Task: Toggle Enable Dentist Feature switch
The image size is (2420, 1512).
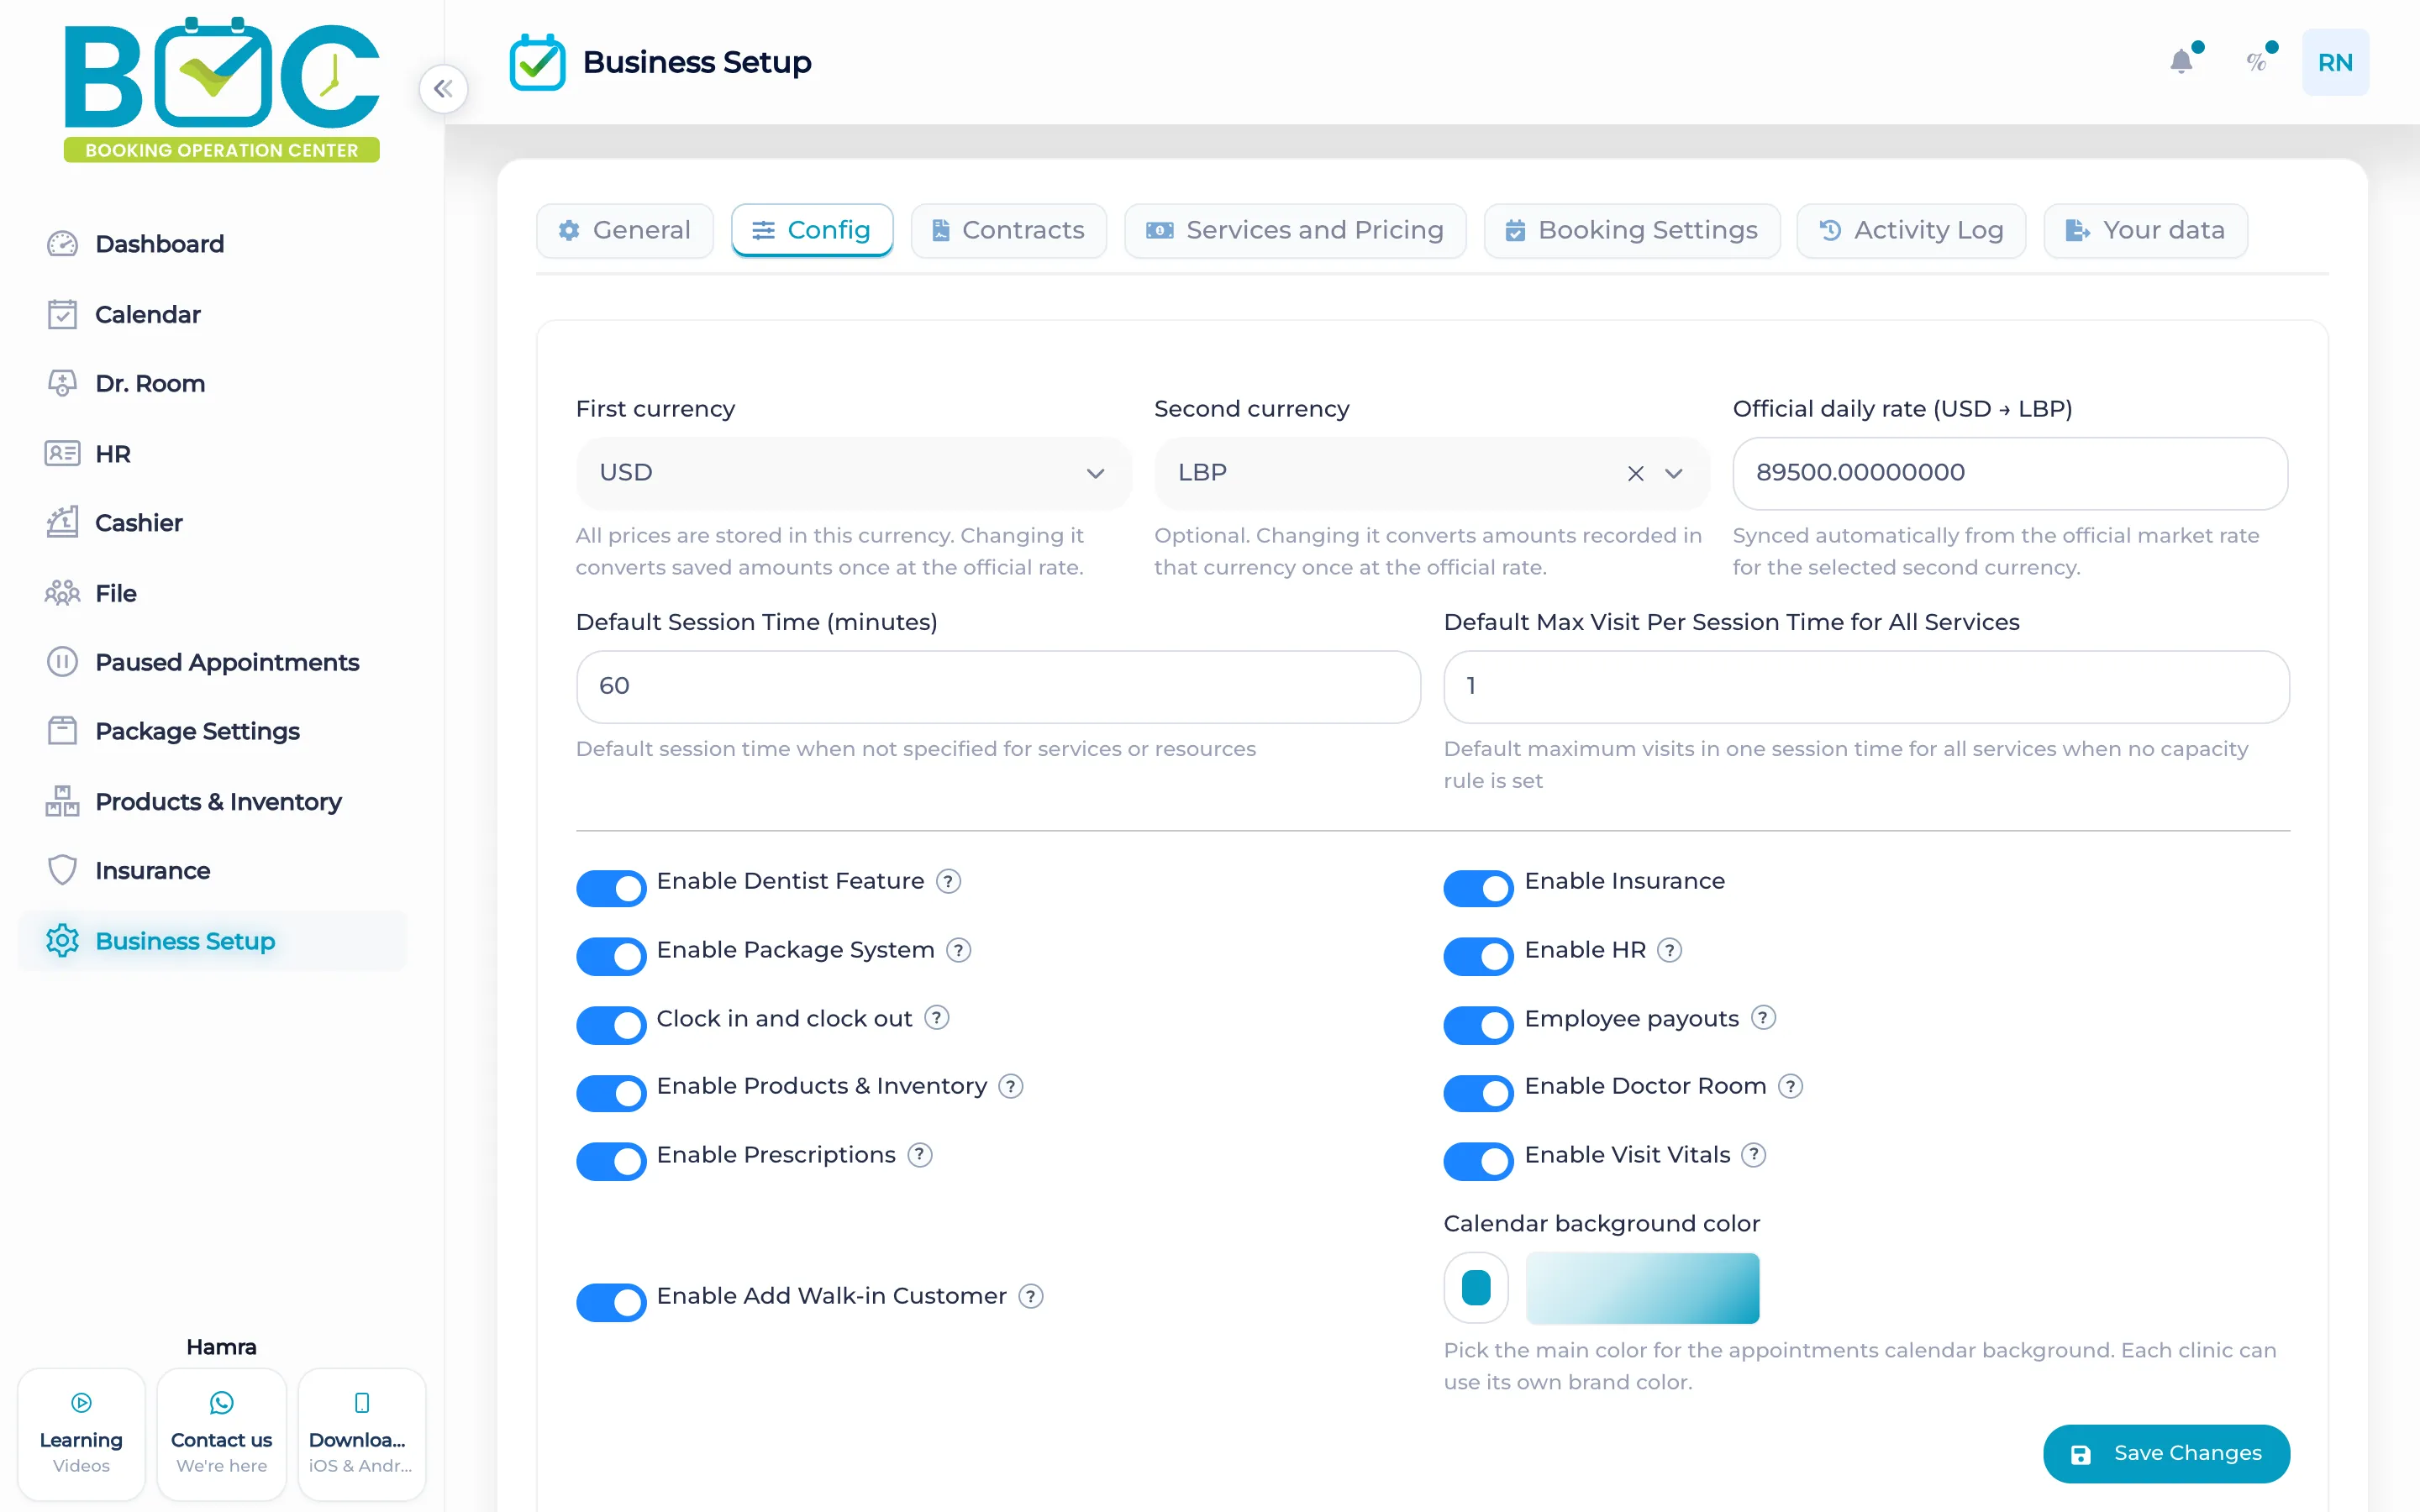Action: 611,888
